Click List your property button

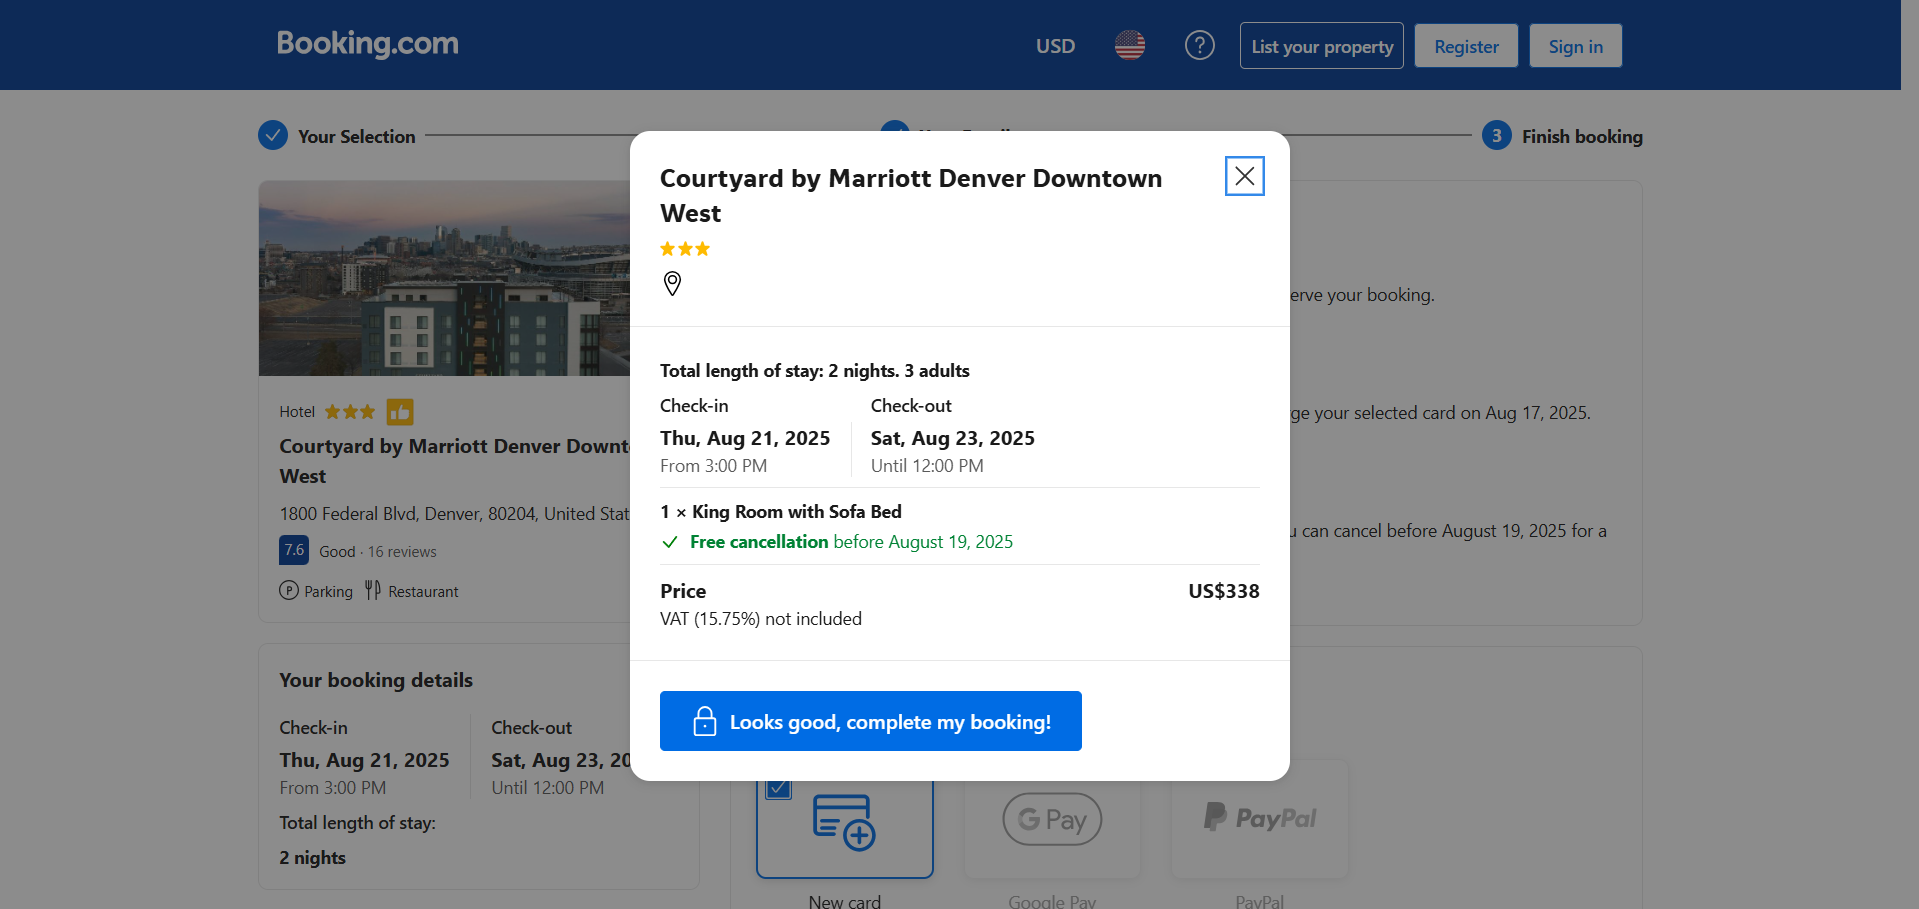[x=1321, y=46]
